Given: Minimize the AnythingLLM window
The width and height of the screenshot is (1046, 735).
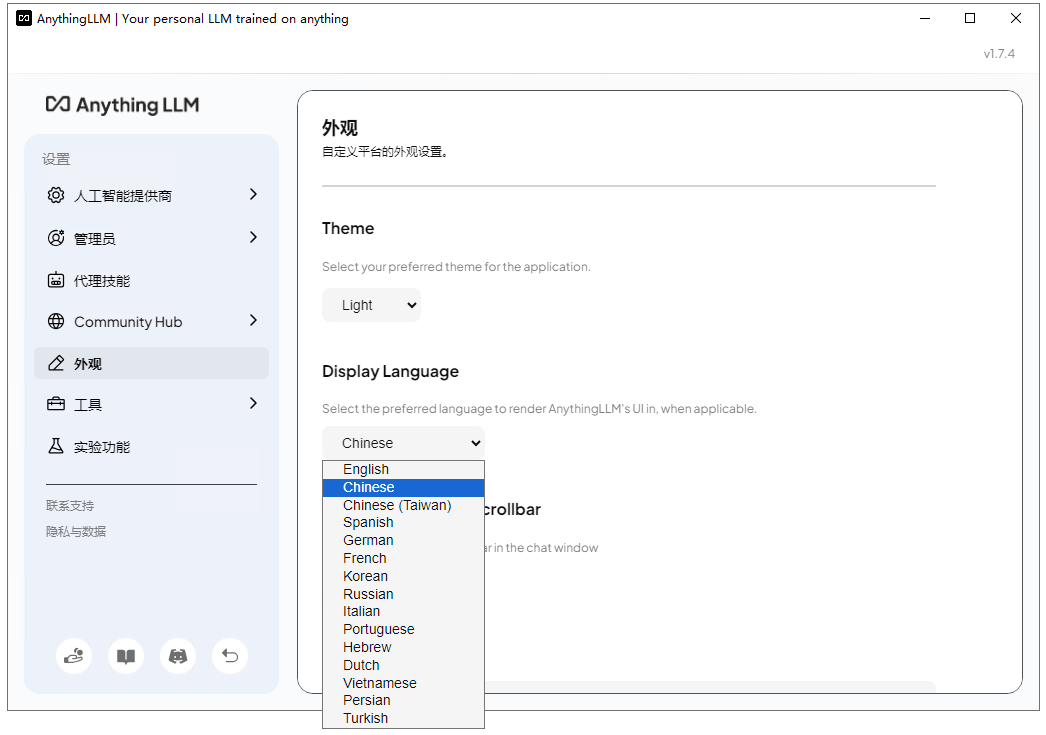Looking at the screenshot, I should point(925,18).
